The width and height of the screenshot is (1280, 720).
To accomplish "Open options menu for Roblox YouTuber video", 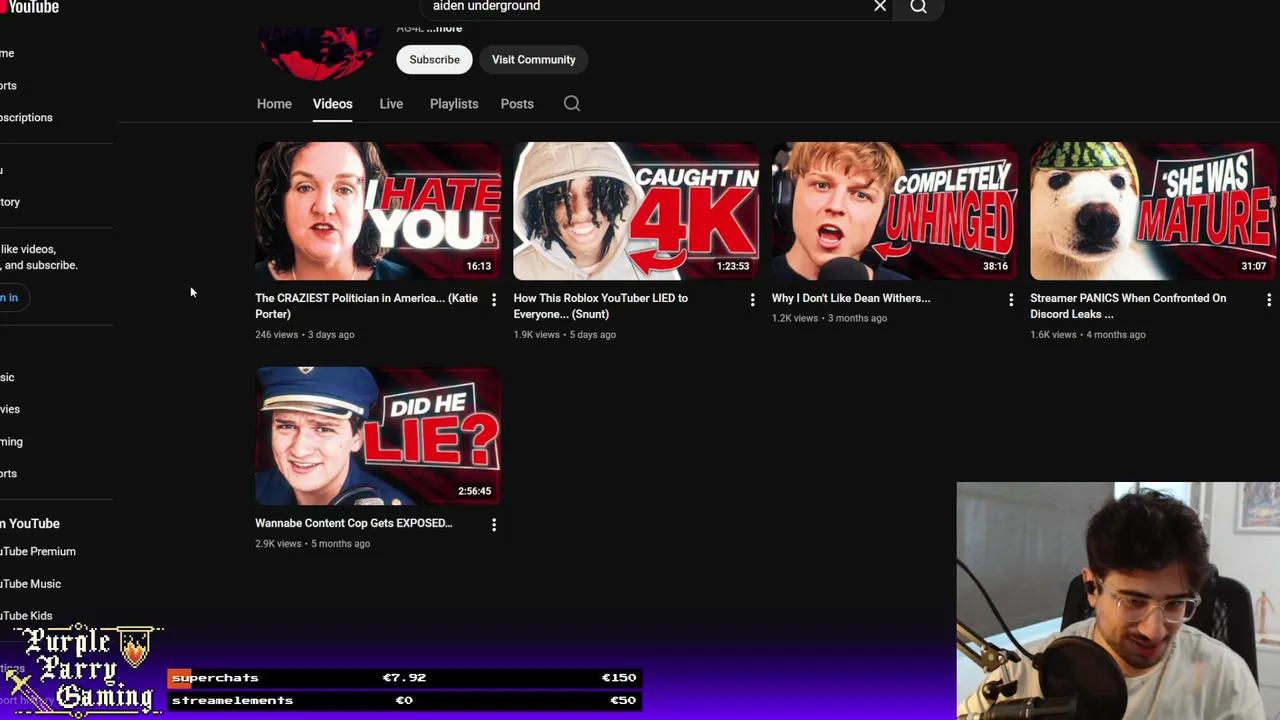I will 753,300.
